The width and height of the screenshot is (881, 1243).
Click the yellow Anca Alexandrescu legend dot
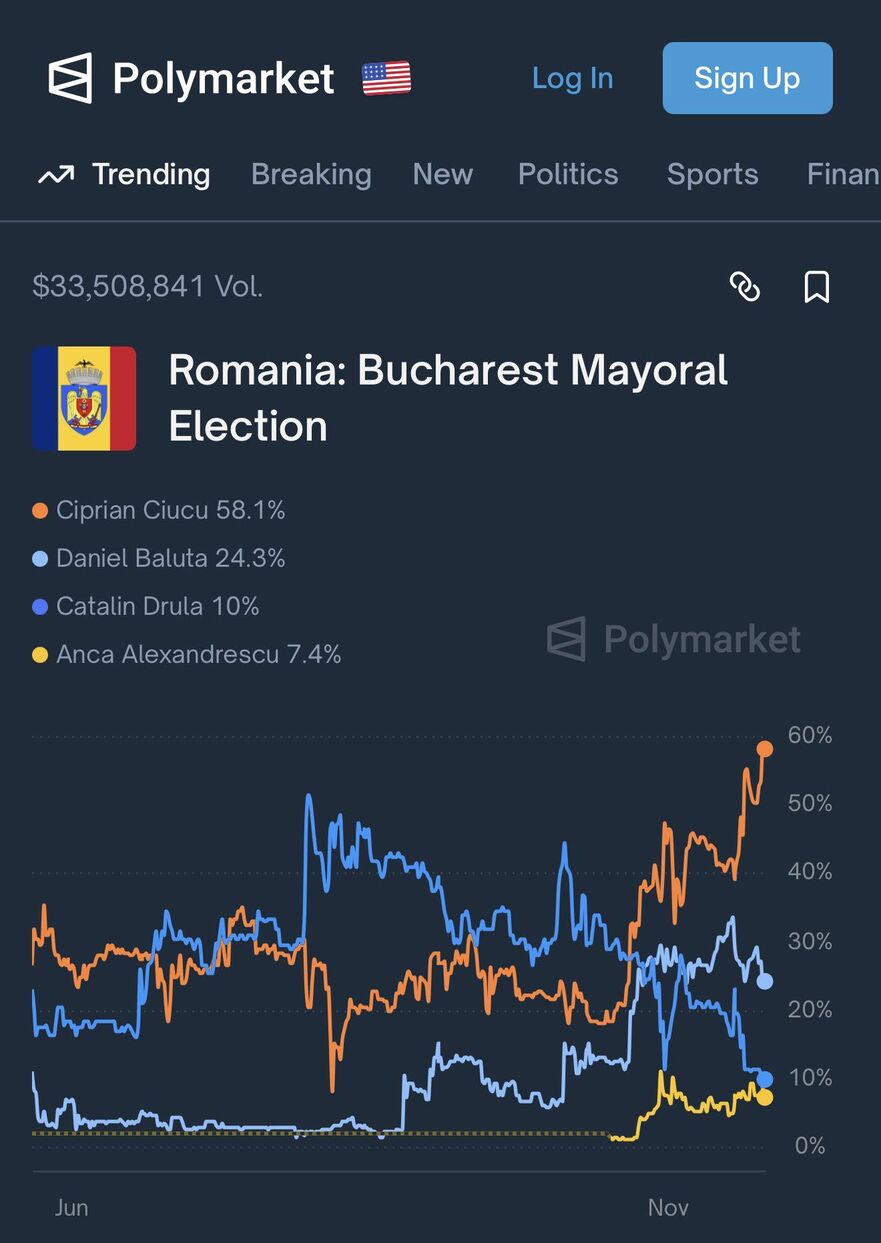coord(40,656)
